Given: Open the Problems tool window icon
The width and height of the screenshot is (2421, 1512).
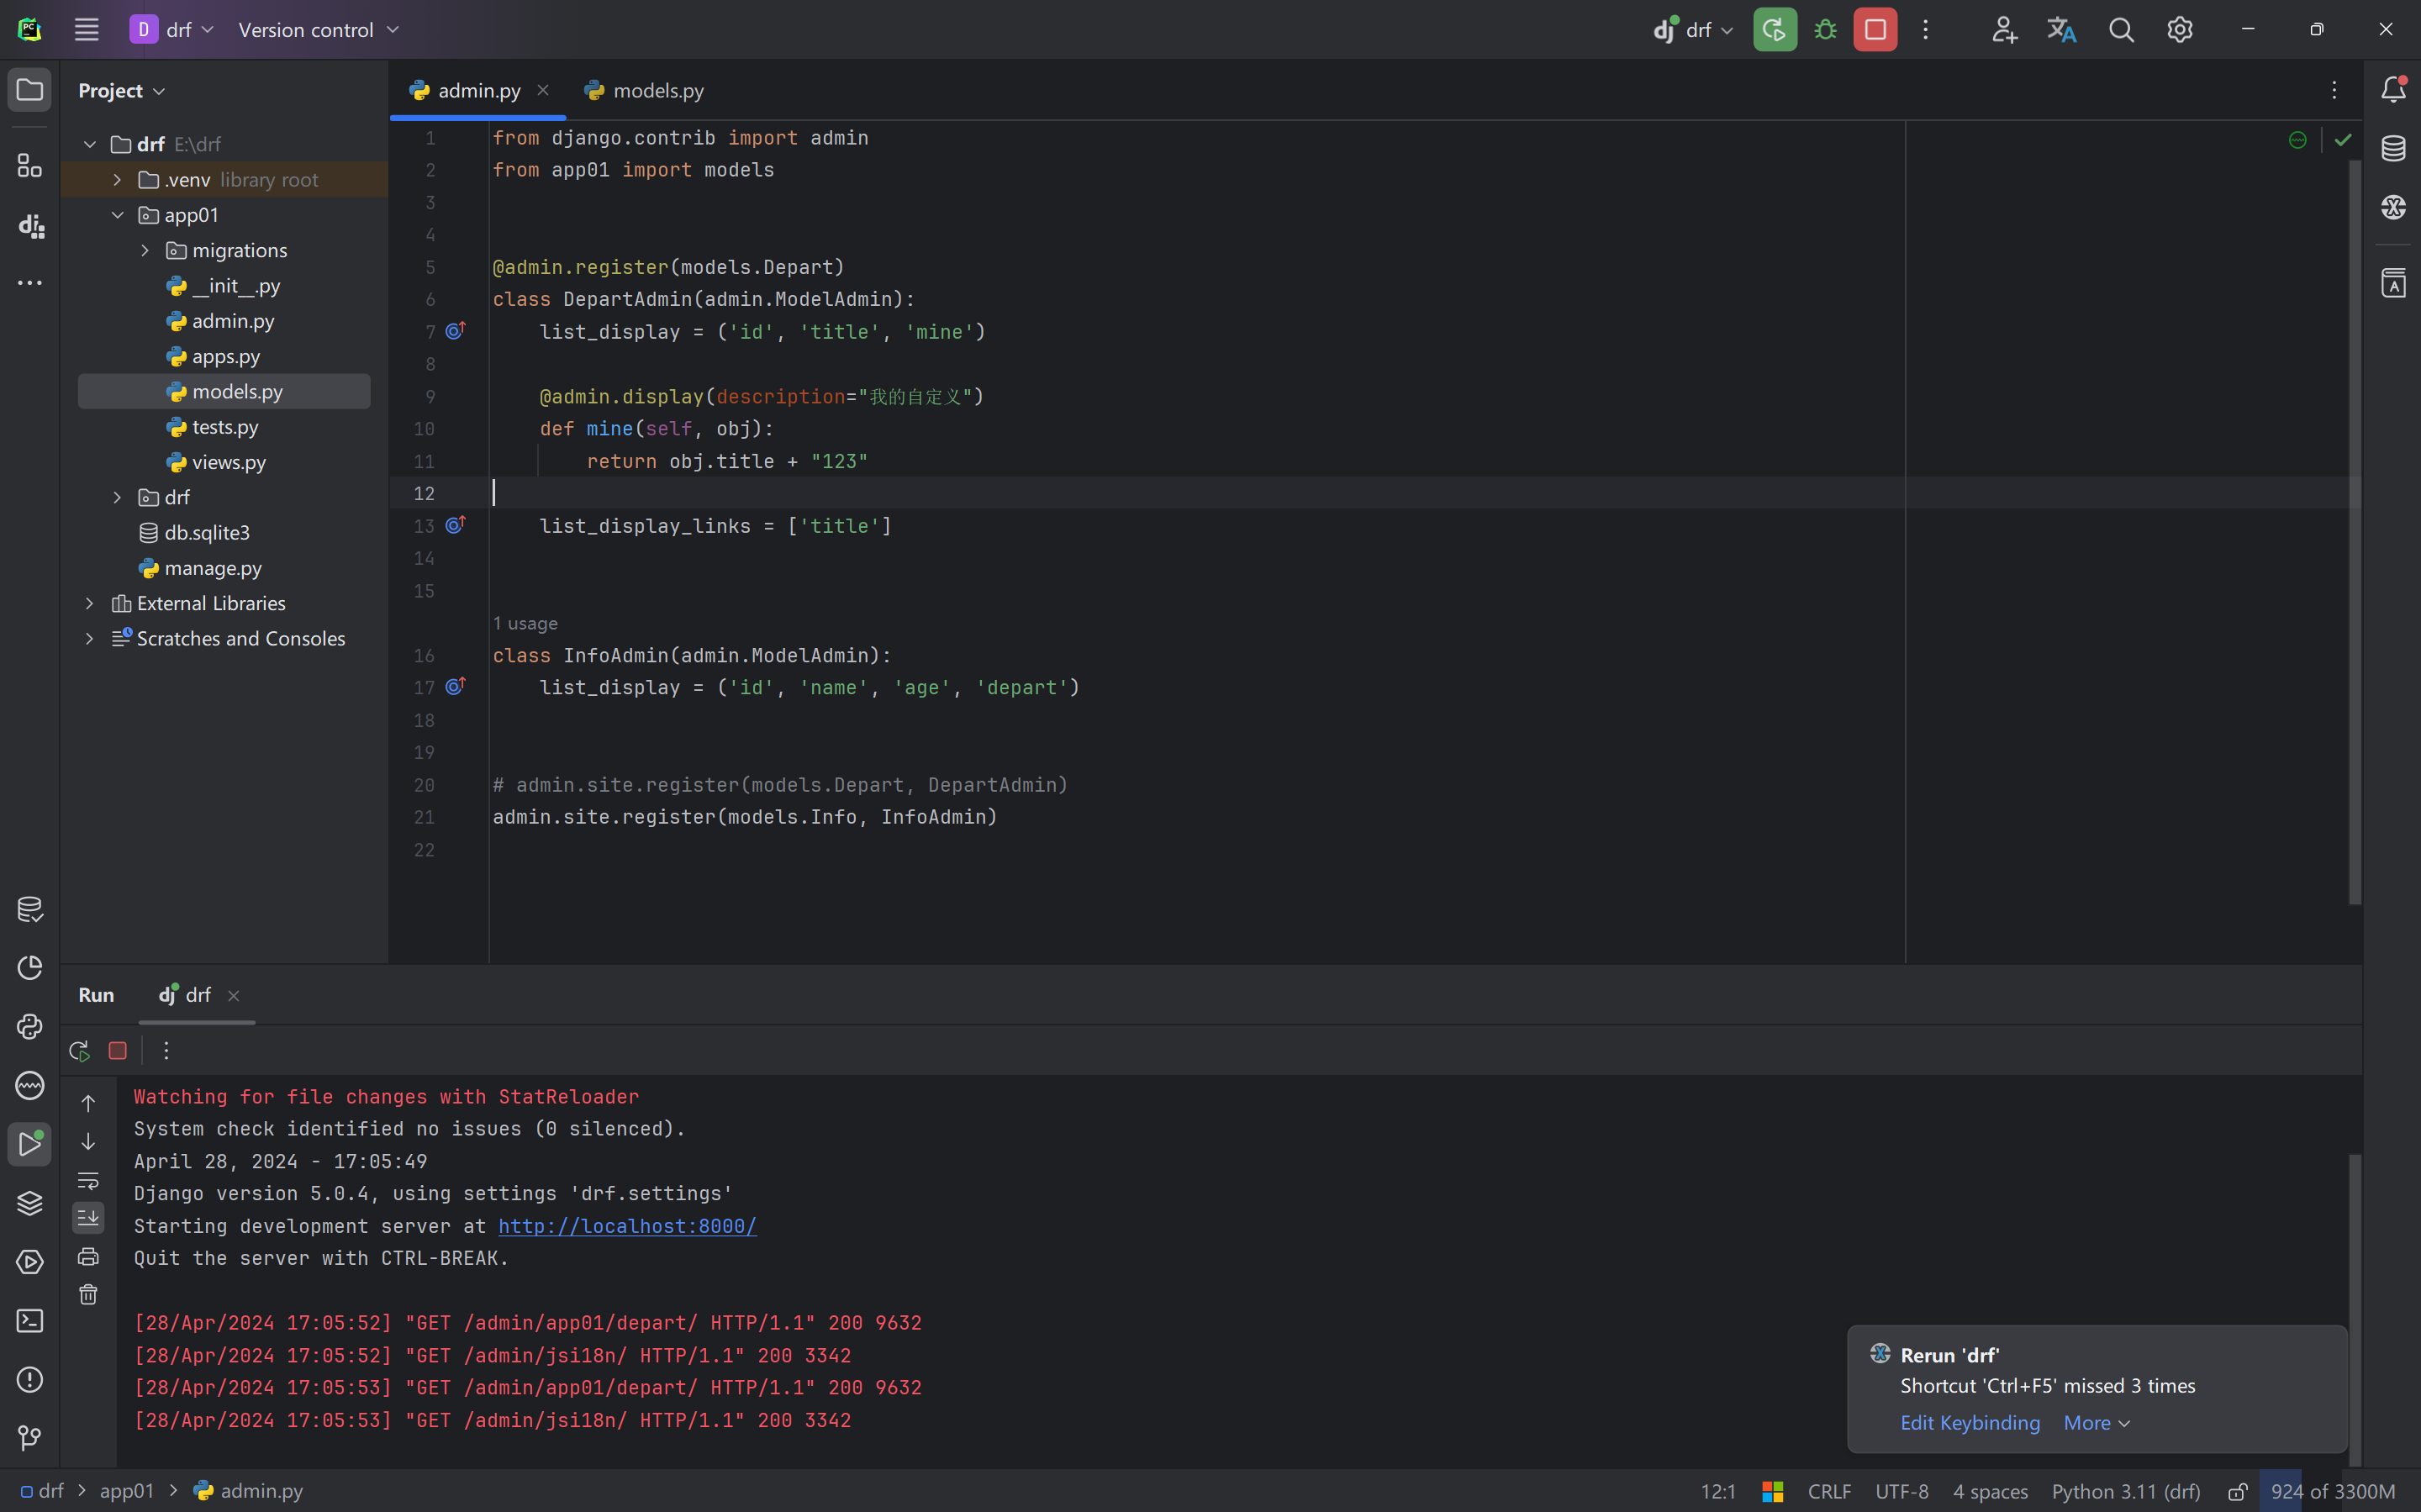Looking at the screenshot, I should (30, 1380).
